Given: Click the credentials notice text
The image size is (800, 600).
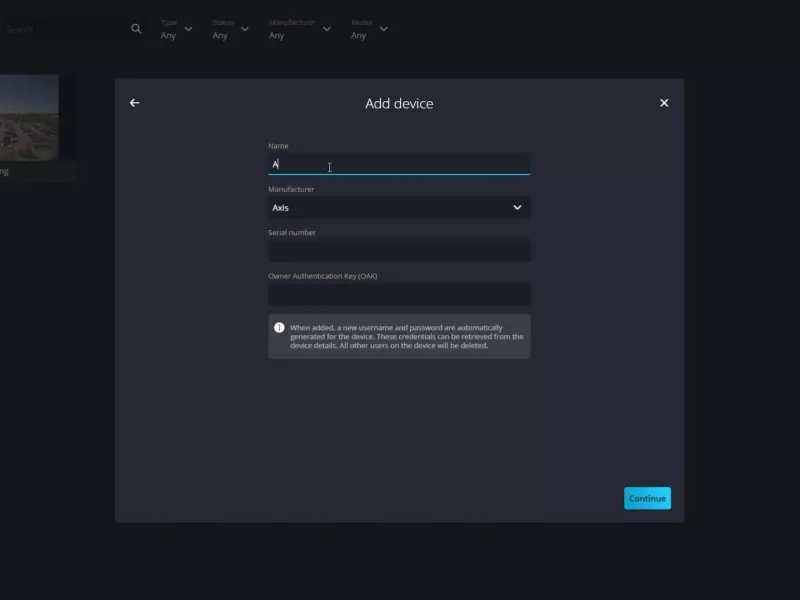Looking at the screenshot, I should point(406,337).
